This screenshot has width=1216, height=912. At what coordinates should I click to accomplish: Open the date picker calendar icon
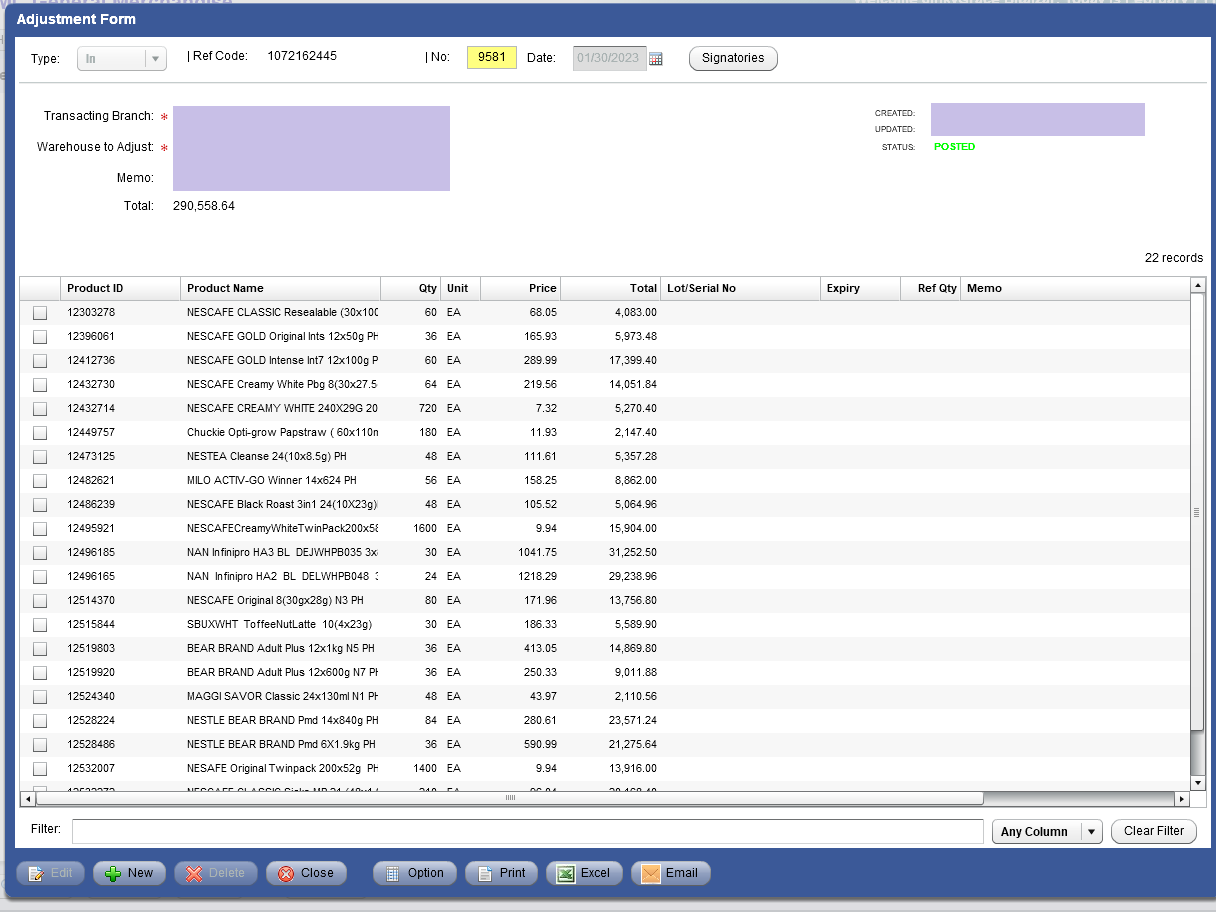[656, 59]
